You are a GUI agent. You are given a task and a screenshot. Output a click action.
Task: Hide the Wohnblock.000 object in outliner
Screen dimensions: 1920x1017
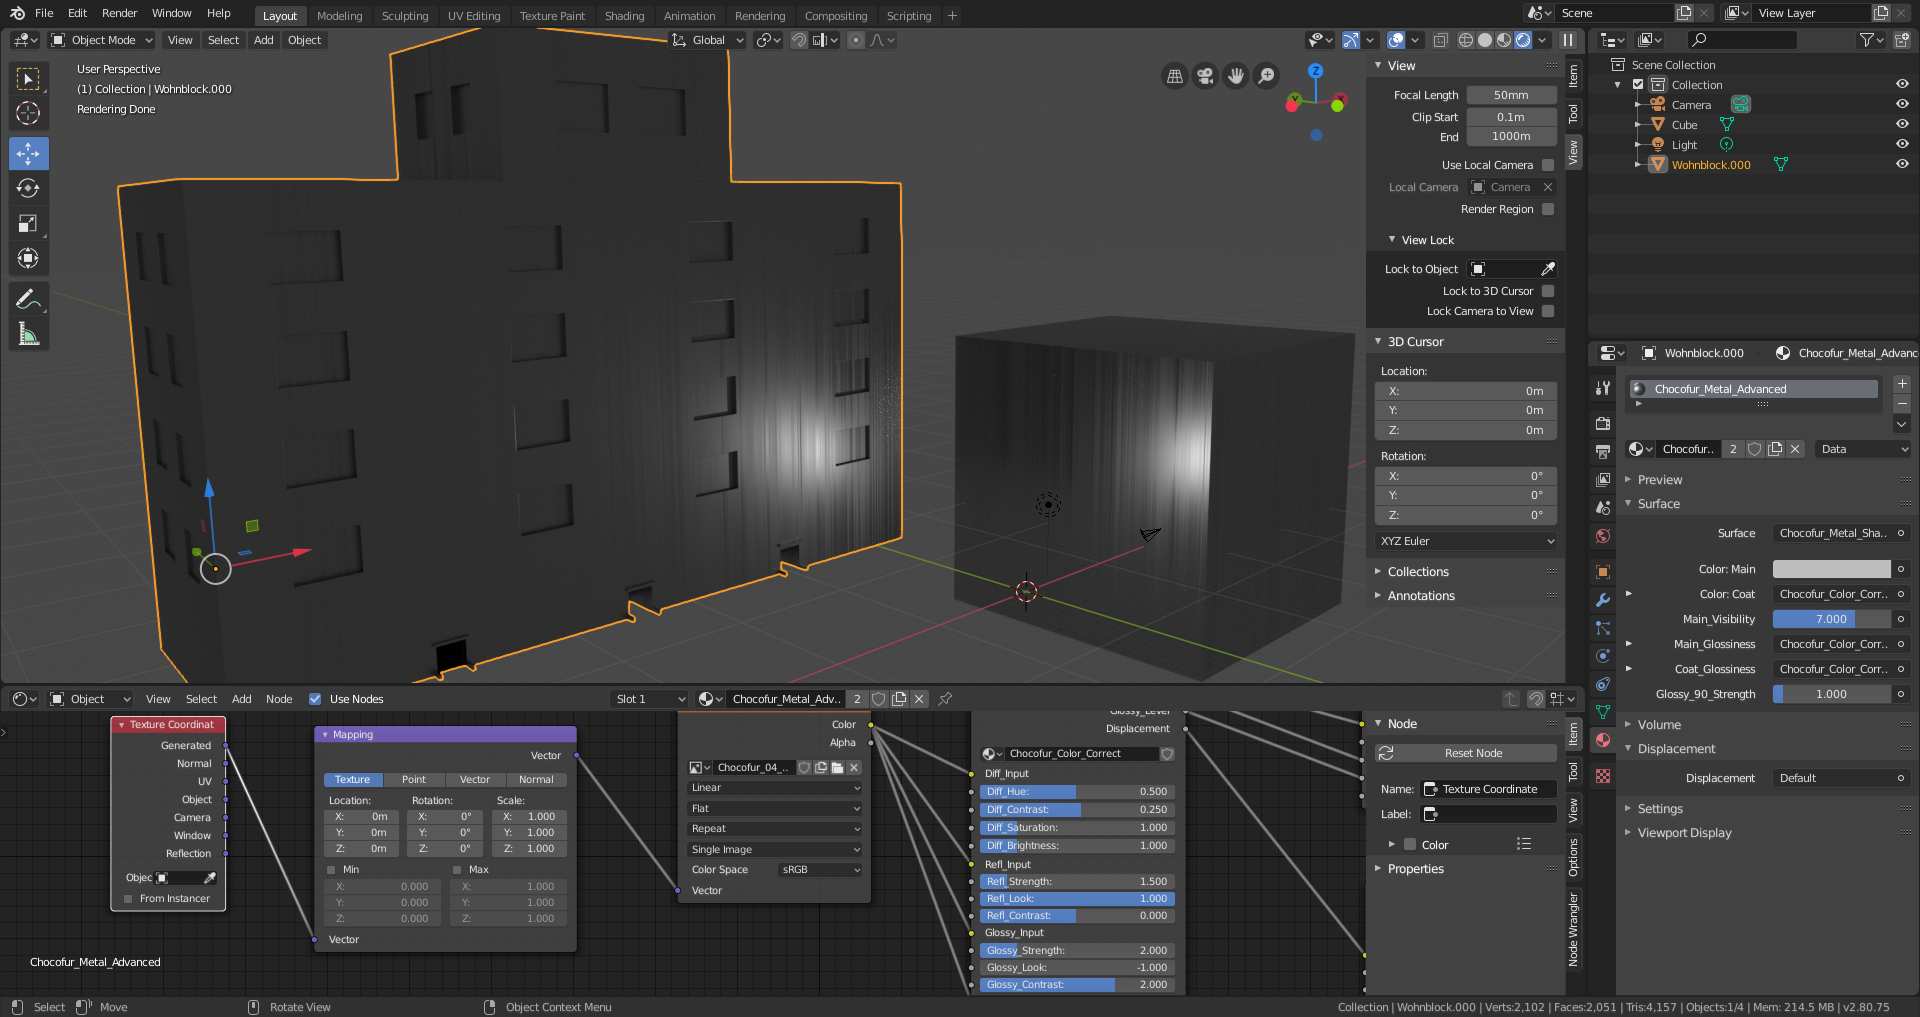click(x=1902, y=164)
